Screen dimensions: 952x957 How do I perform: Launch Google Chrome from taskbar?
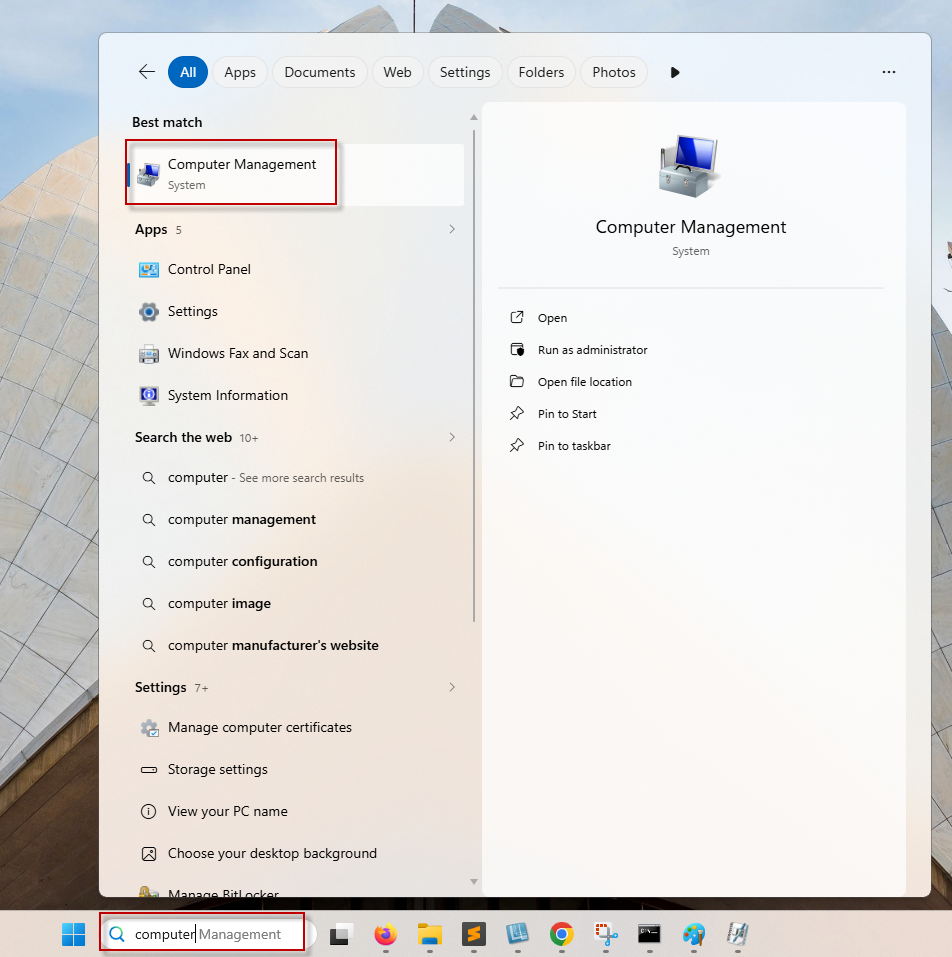[561, 934]
